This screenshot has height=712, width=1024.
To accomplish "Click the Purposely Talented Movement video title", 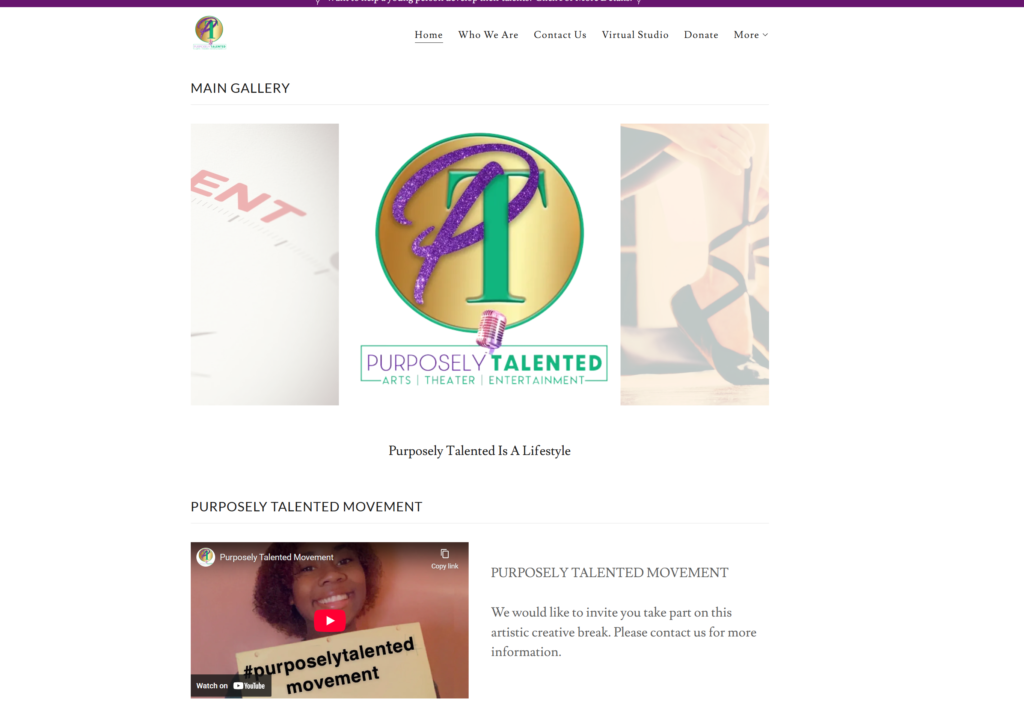I will click(x=276, y=557).
